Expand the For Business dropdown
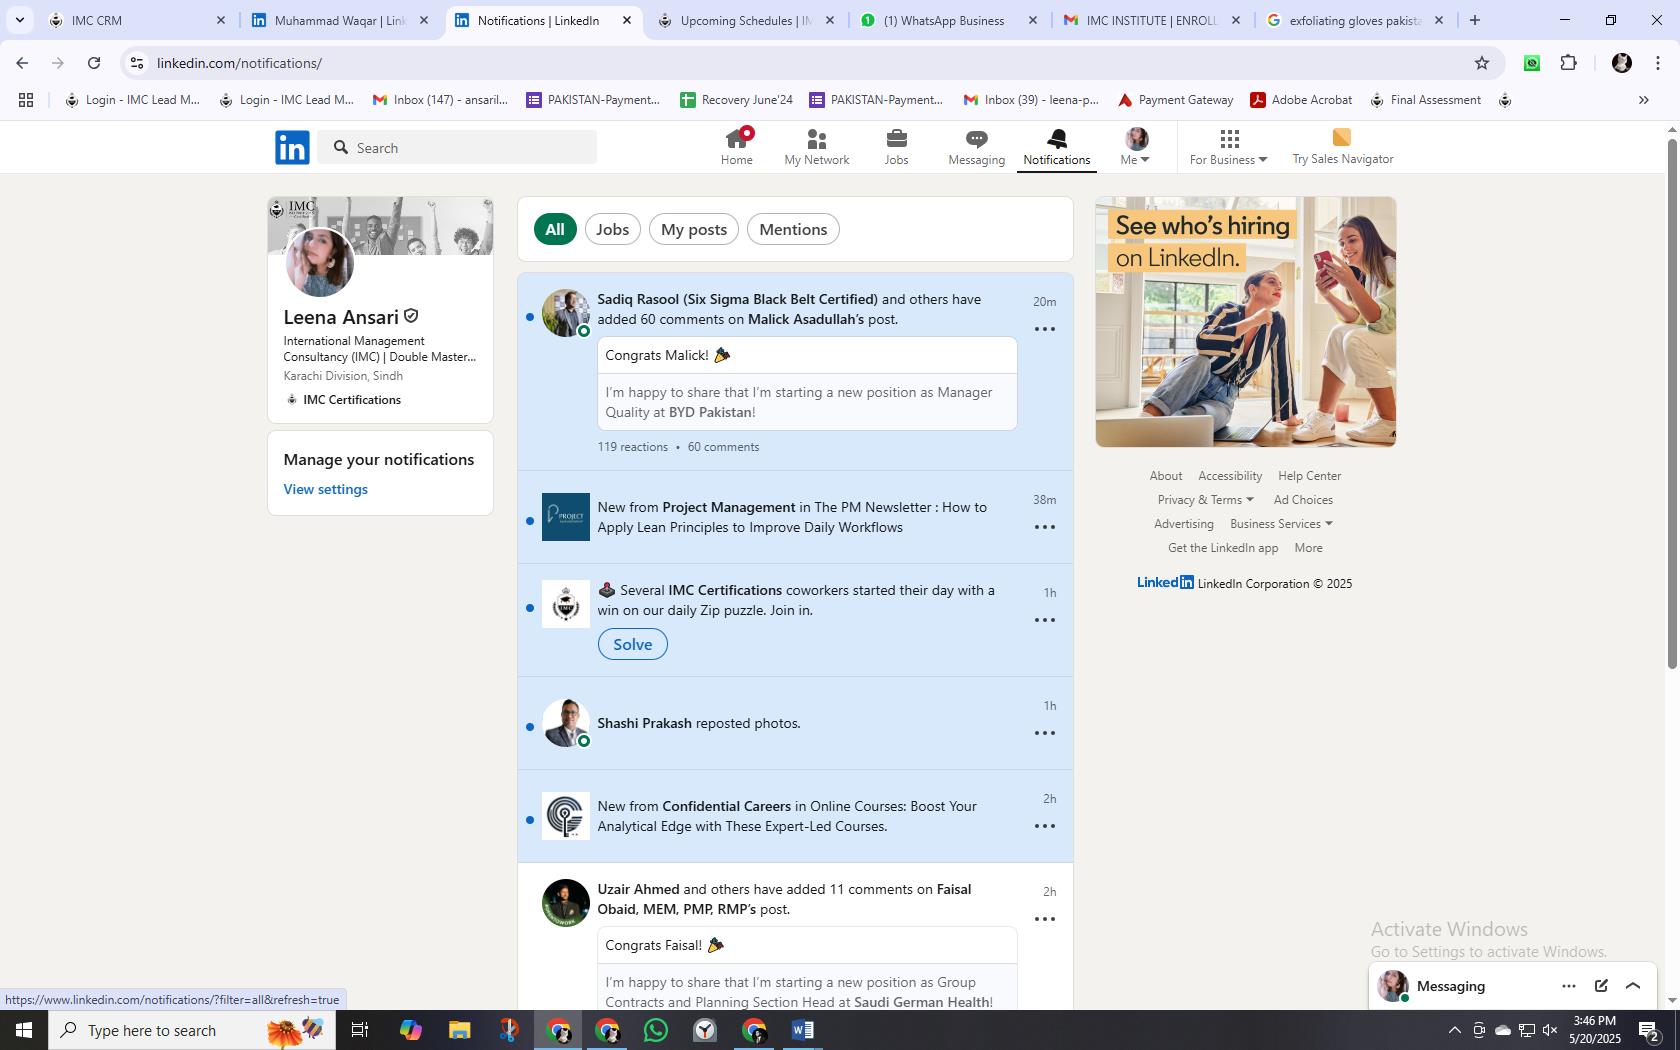Image resolution: width=1680 pixels, height=1050 pixels. pyautogui.click(x=1228, y=147)
